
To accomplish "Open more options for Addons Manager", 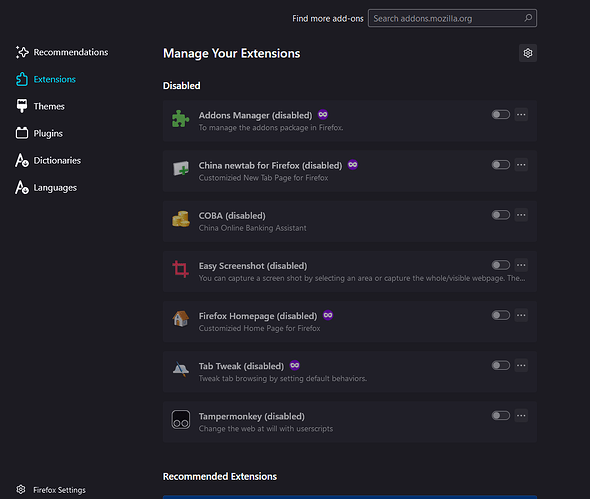I will pos(521,114).
